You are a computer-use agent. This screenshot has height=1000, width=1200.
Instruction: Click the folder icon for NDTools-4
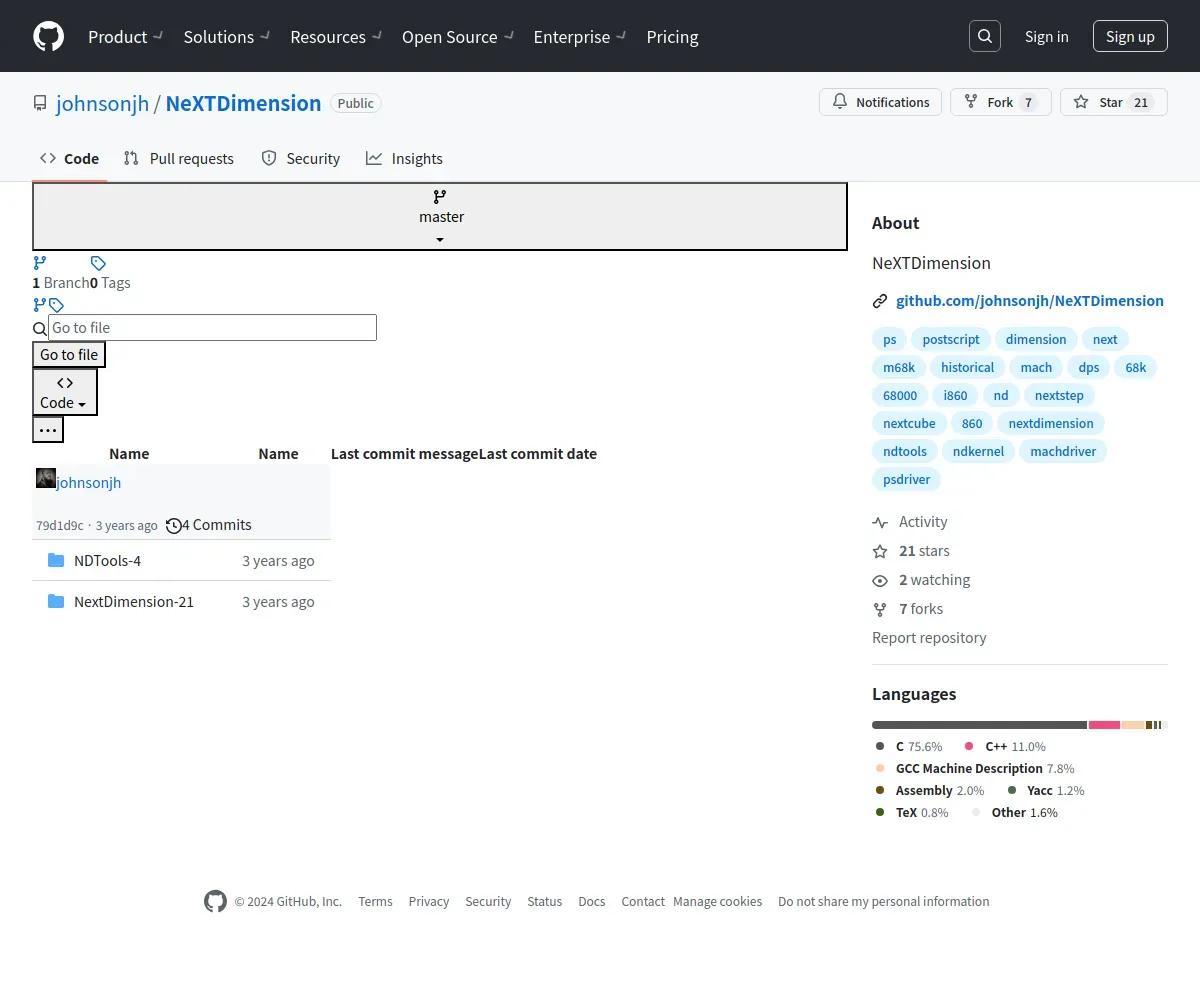click(x=56, y=560)
